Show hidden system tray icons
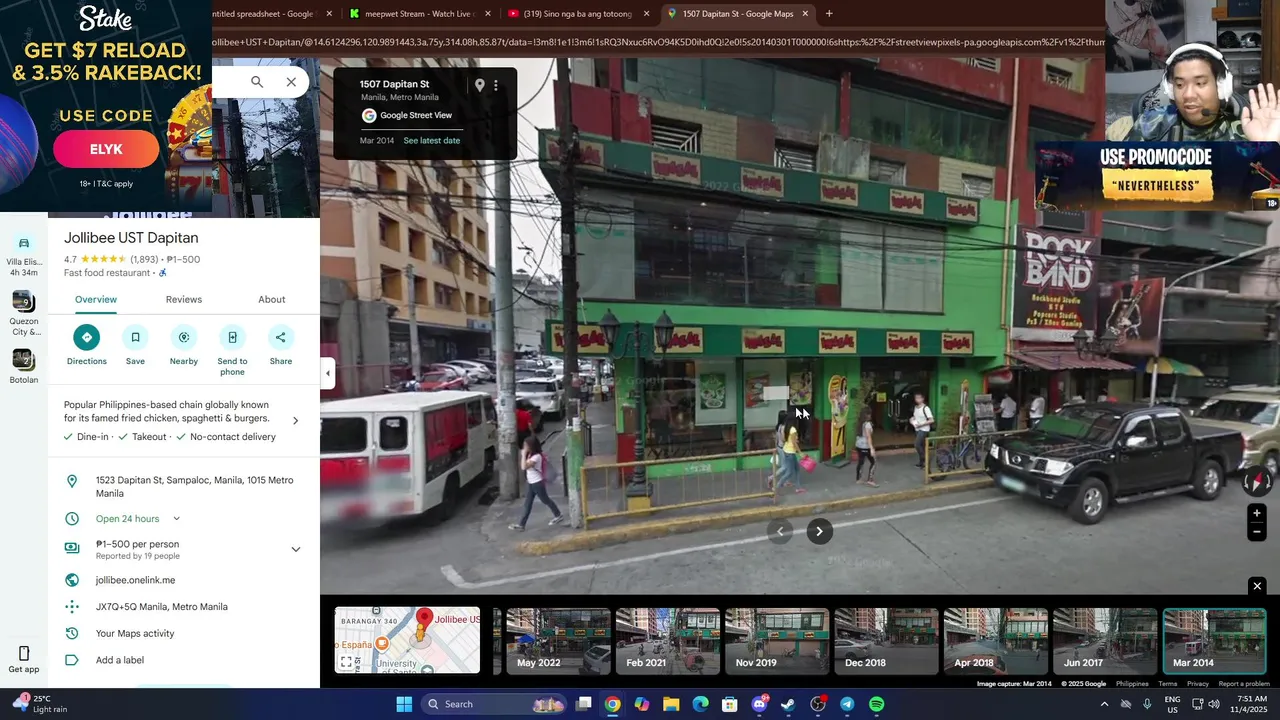Screen dimensions: 1280x720 pyautogui.click(x=1104, y=704)
